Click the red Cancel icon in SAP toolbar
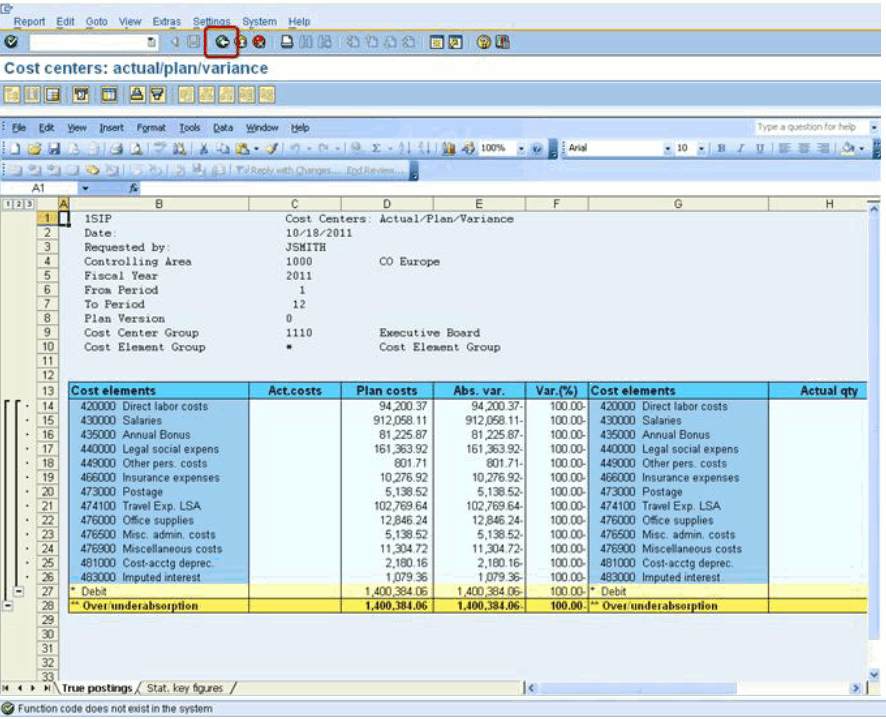The height and width of the screenshot is (719, 886). 259,42
